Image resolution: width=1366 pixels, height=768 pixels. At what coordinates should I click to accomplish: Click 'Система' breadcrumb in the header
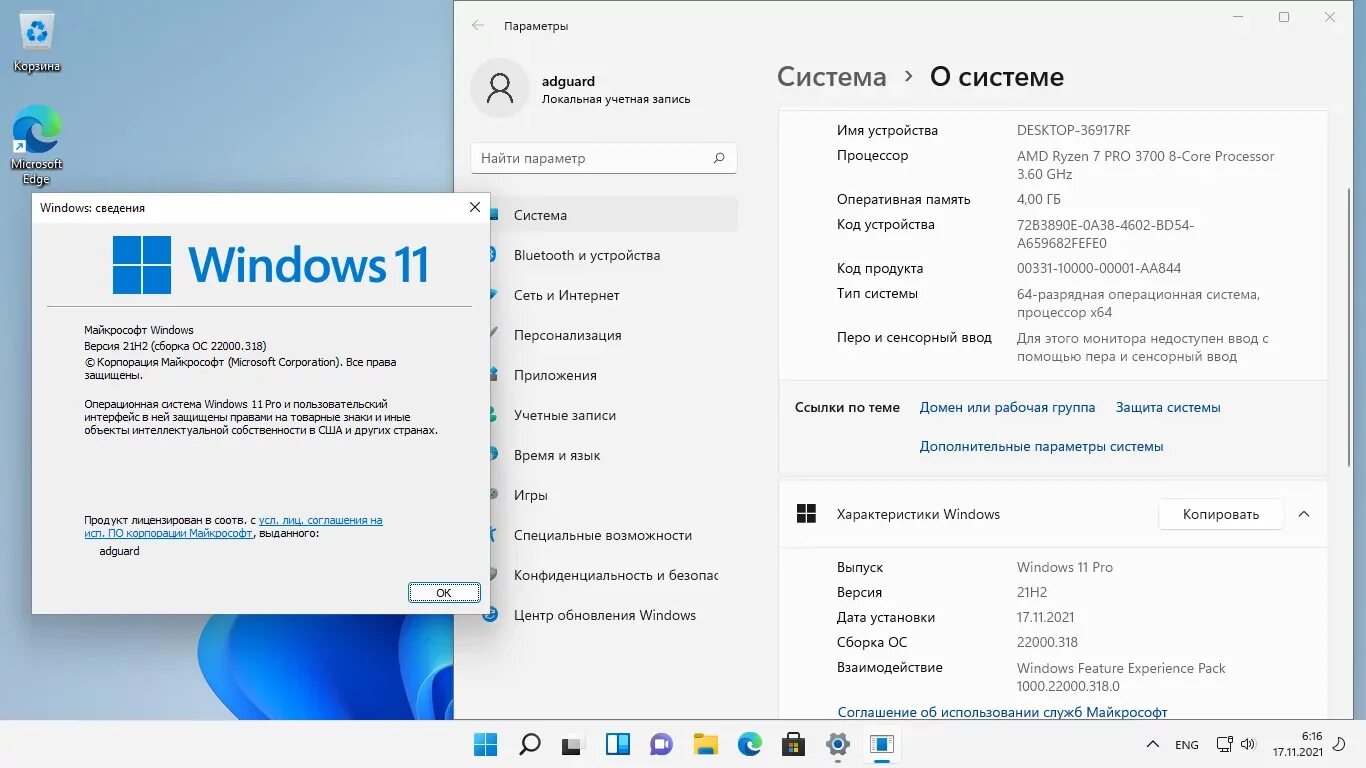832,77
